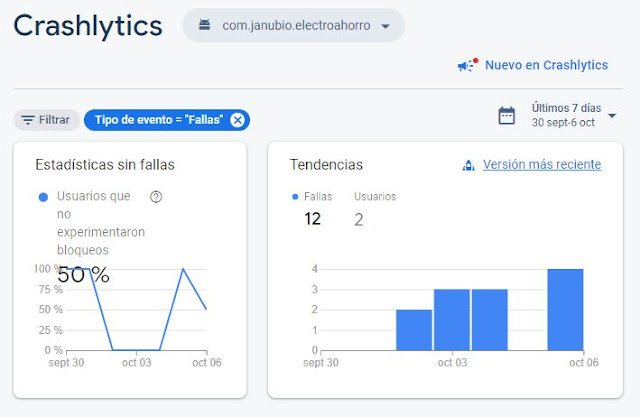Click the 30 sept-6 oct date range text

point(563,122)
